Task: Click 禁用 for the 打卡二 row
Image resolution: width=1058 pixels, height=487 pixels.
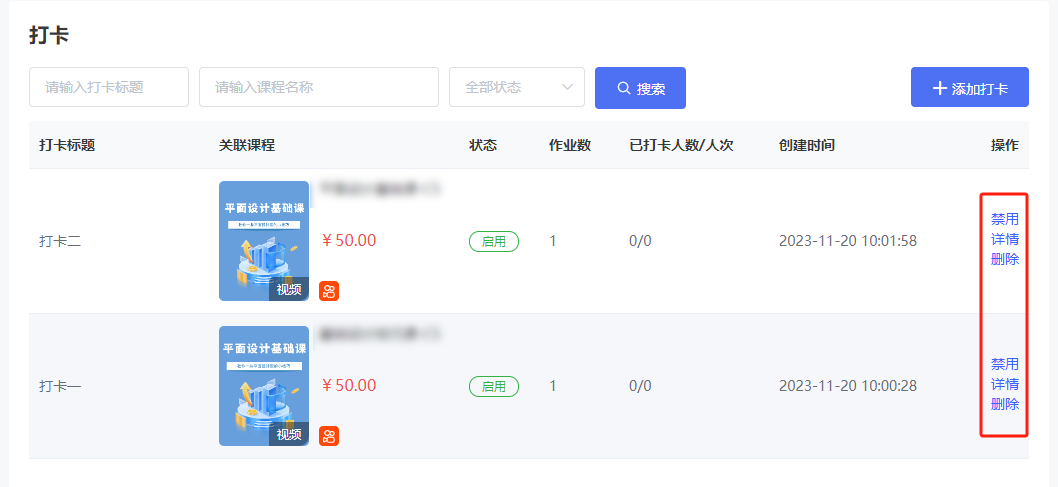Action: 1005,220
